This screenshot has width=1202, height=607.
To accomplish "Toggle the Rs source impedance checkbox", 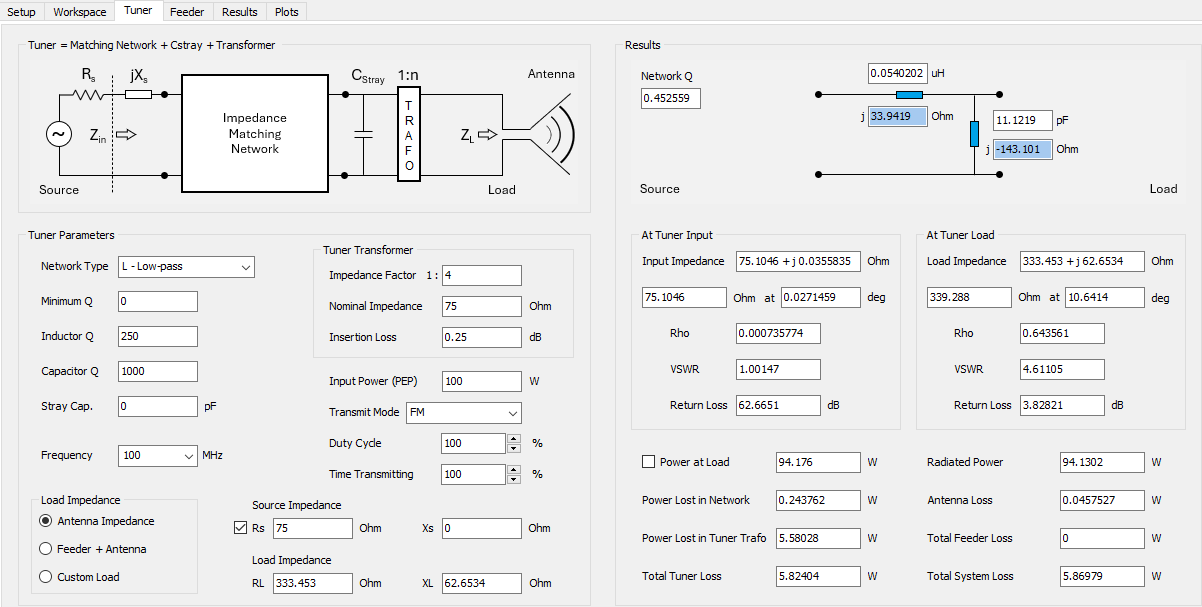I will coord(238,528).
